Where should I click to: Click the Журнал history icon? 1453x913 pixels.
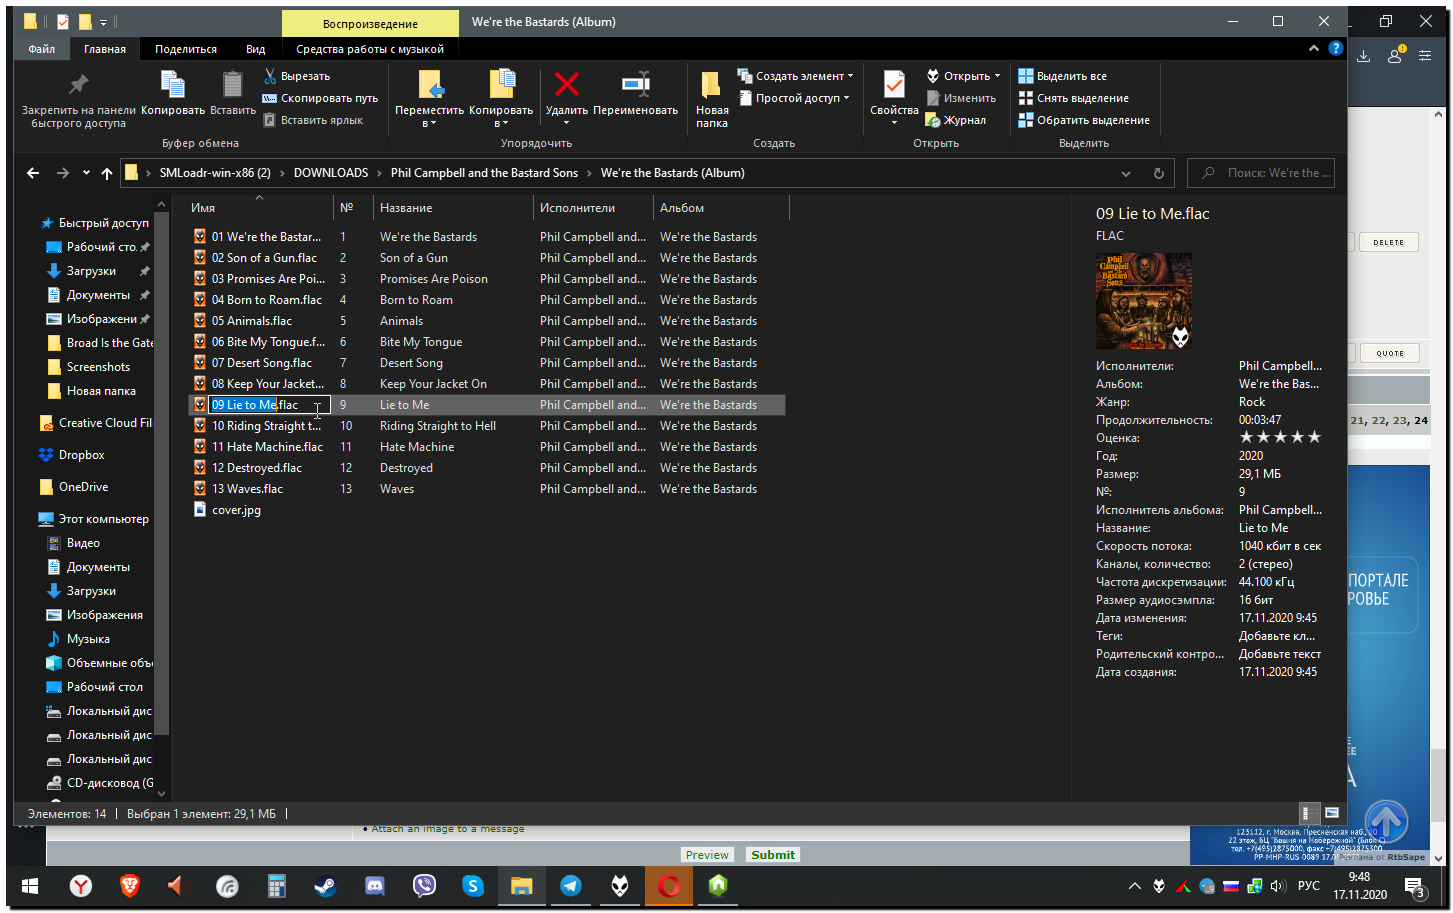(x=933, y=120)
